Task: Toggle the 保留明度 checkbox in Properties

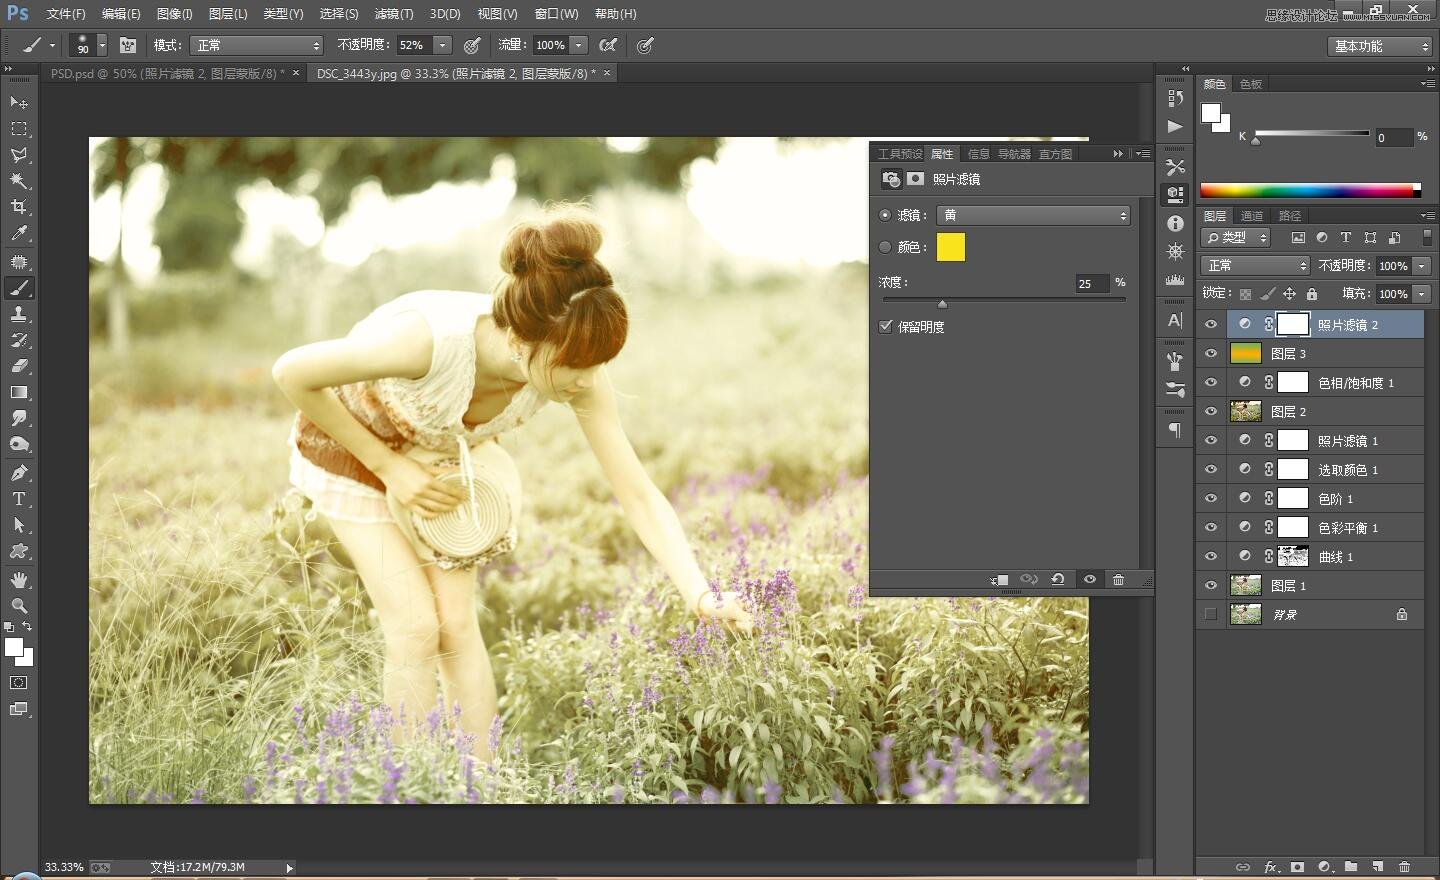Action: click(885, 326)
